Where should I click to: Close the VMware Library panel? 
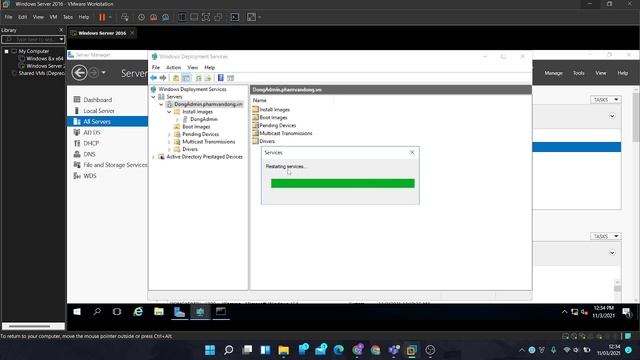(x=61, y=30)
